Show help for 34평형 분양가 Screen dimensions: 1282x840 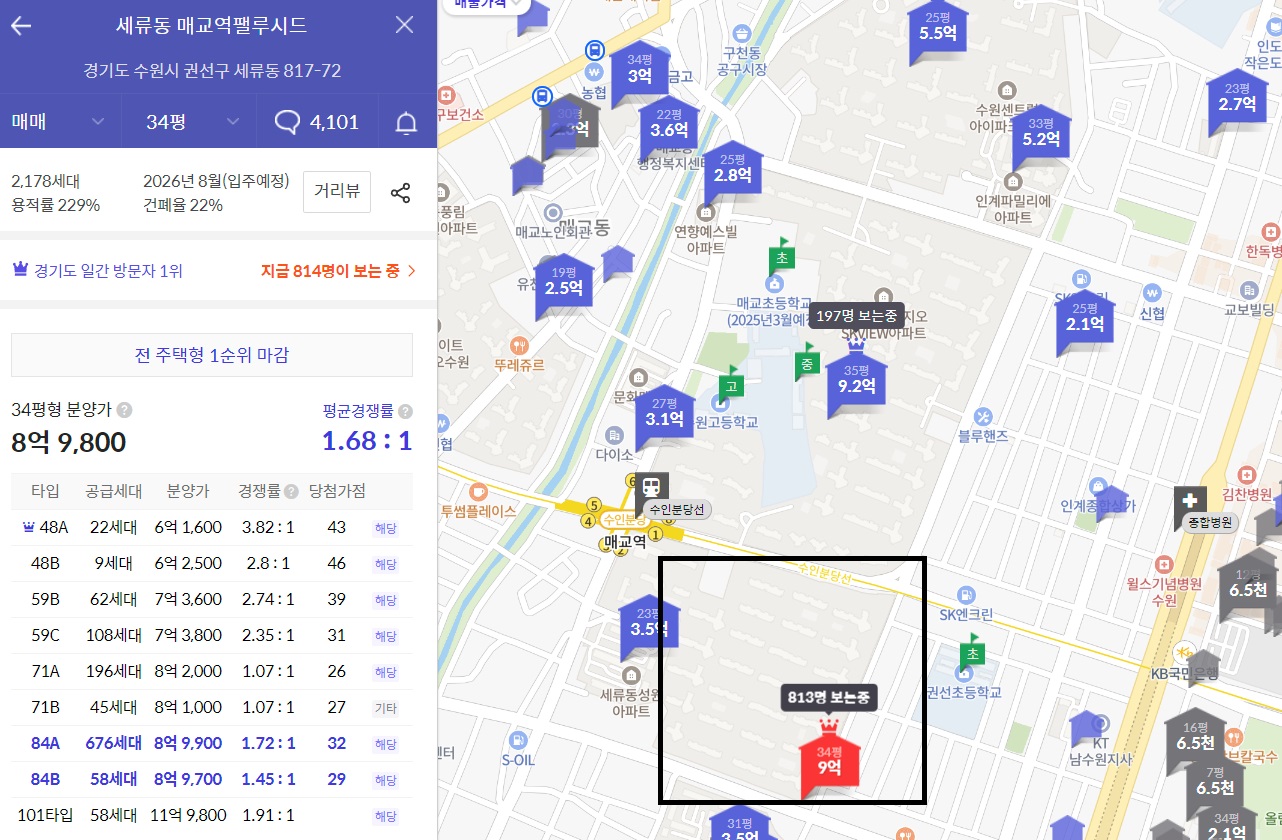point(125,410)
